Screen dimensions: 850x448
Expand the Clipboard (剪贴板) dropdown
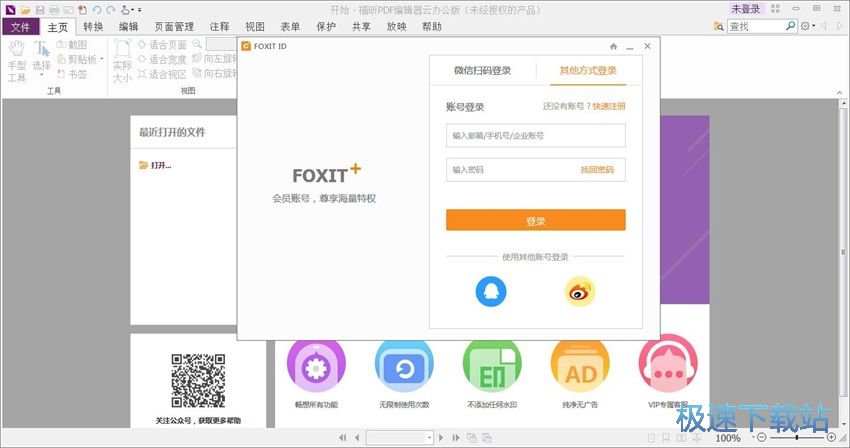[x=102, y=59]
